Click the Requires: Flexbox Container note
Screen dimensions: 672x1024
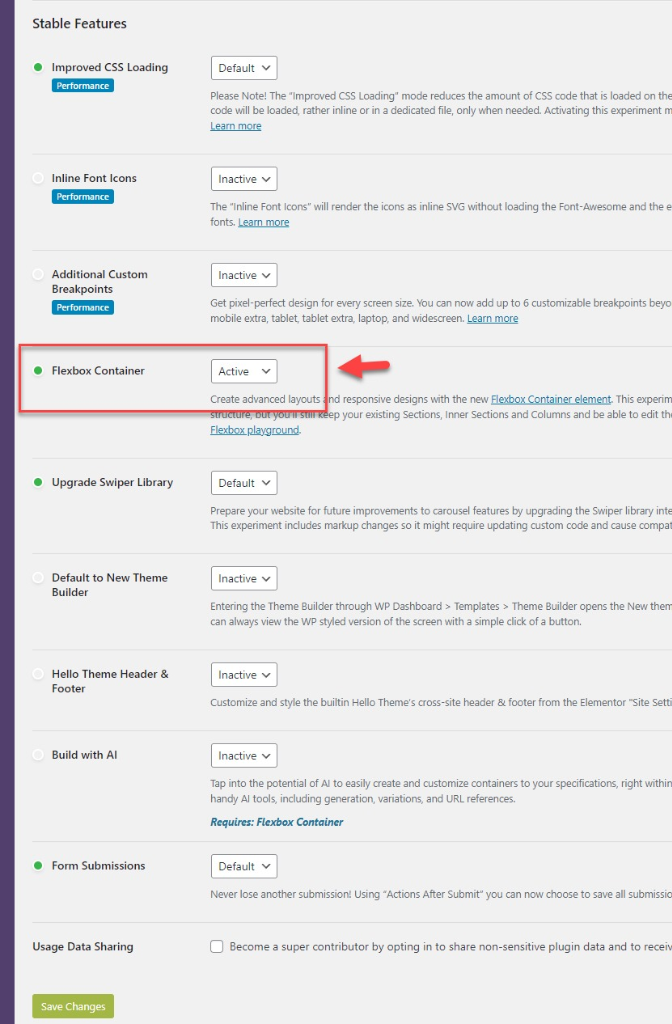[276, 822]
